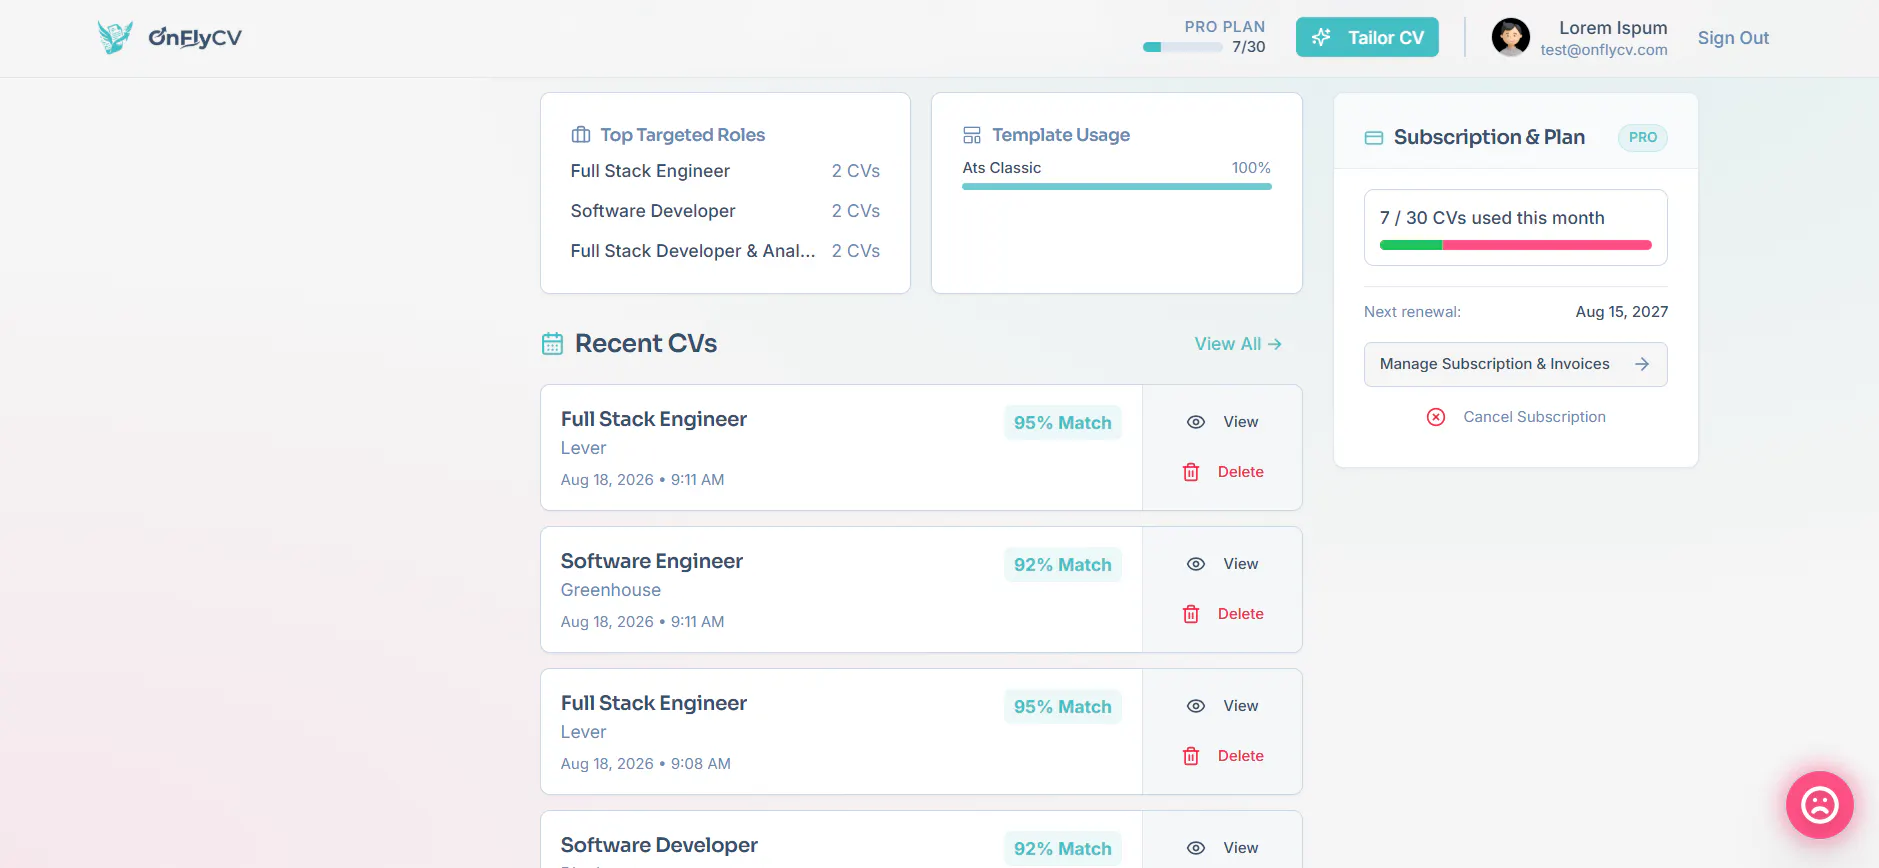Open the sad face feedback button
Viewport: 1879px width, 868px height.
coord(1819,805)
